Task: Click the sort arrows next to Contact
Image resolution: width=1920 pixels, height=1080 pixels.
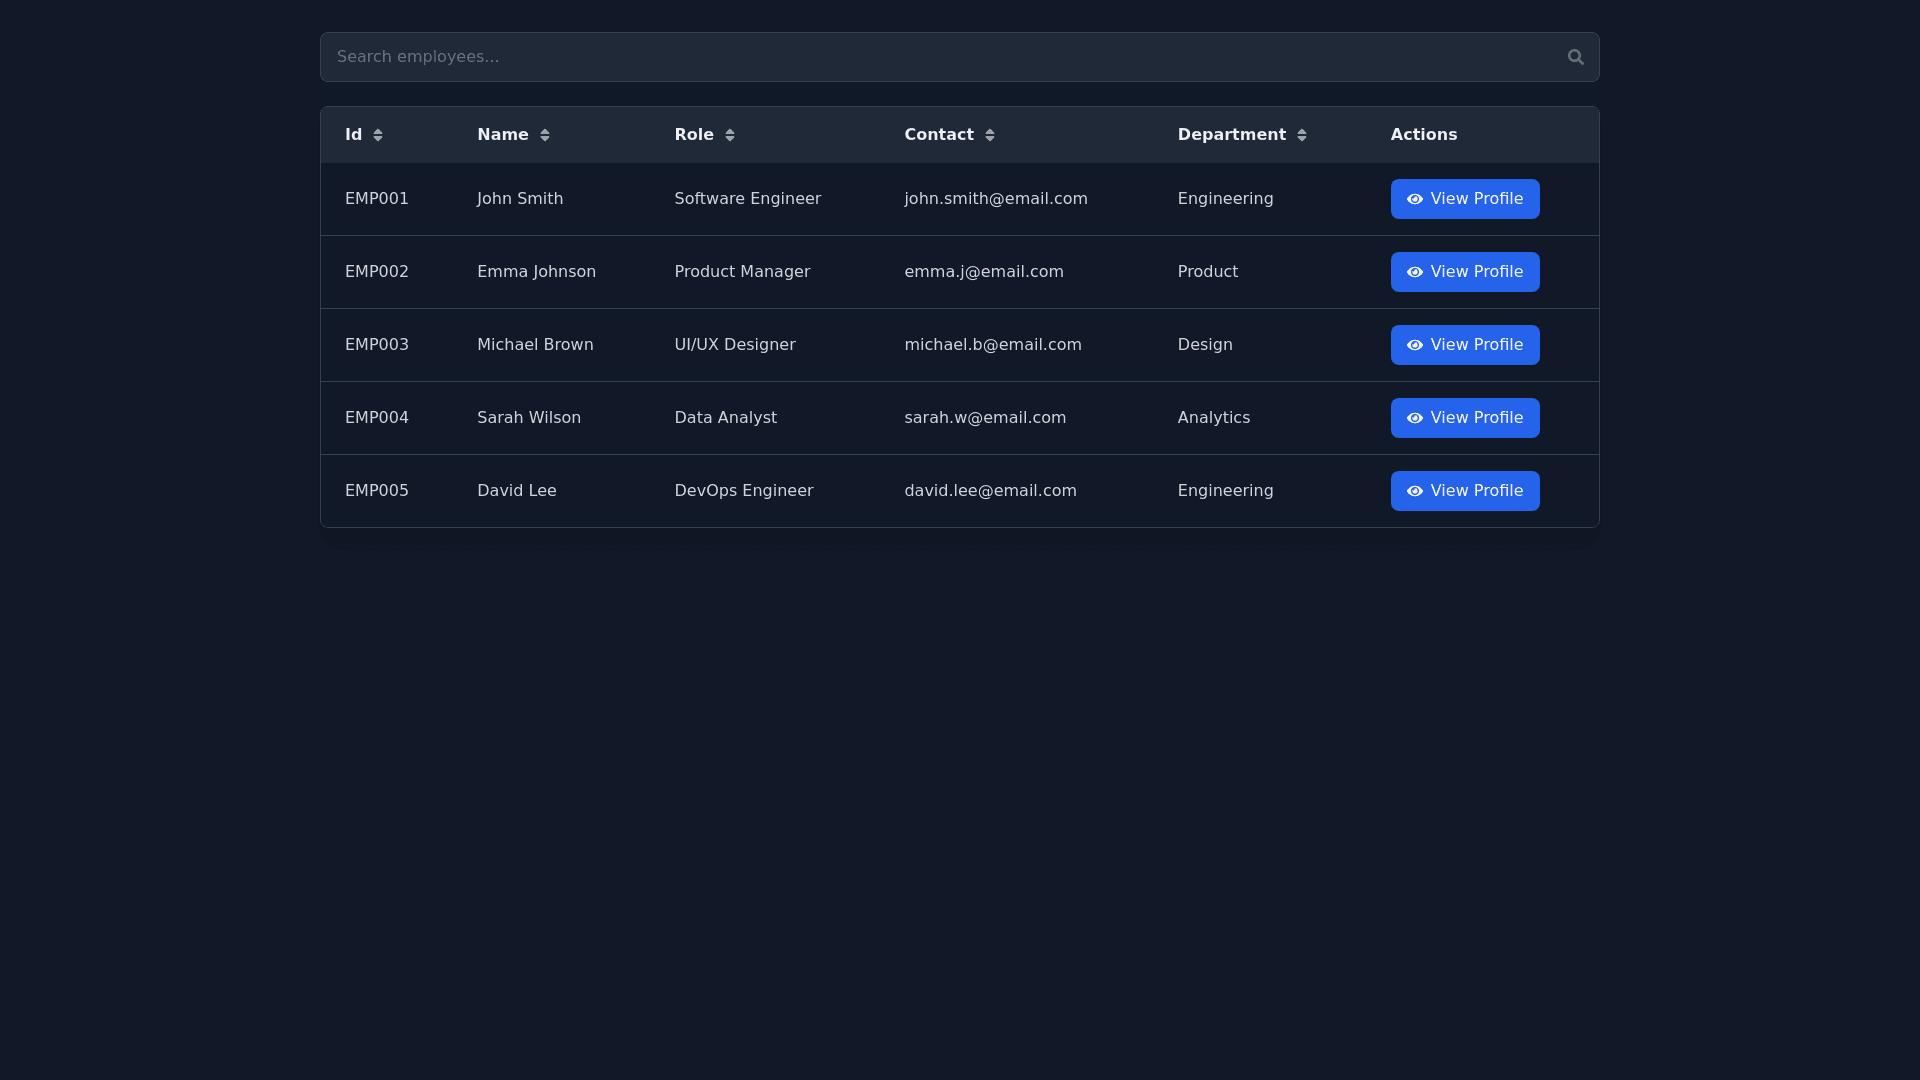Action: [990, 135]
